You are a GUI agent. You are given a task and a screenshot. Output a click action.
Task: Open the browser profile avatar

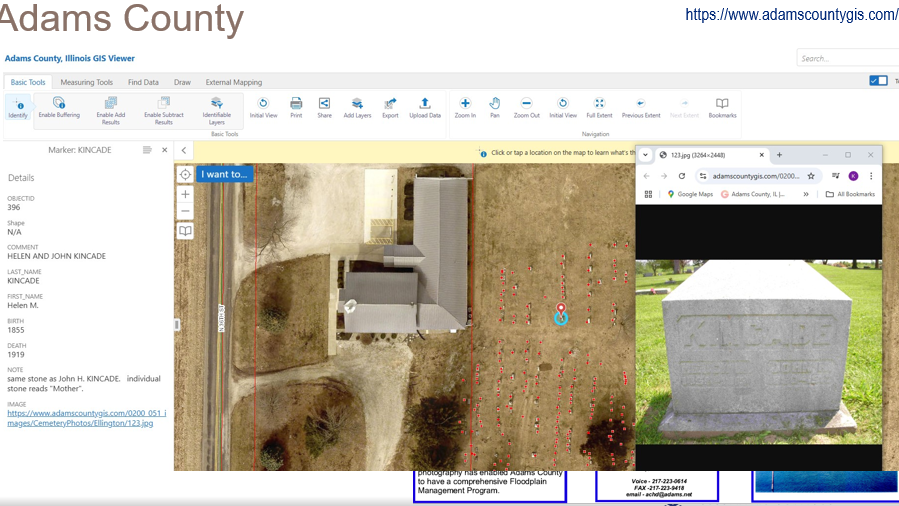click(854, 176)
